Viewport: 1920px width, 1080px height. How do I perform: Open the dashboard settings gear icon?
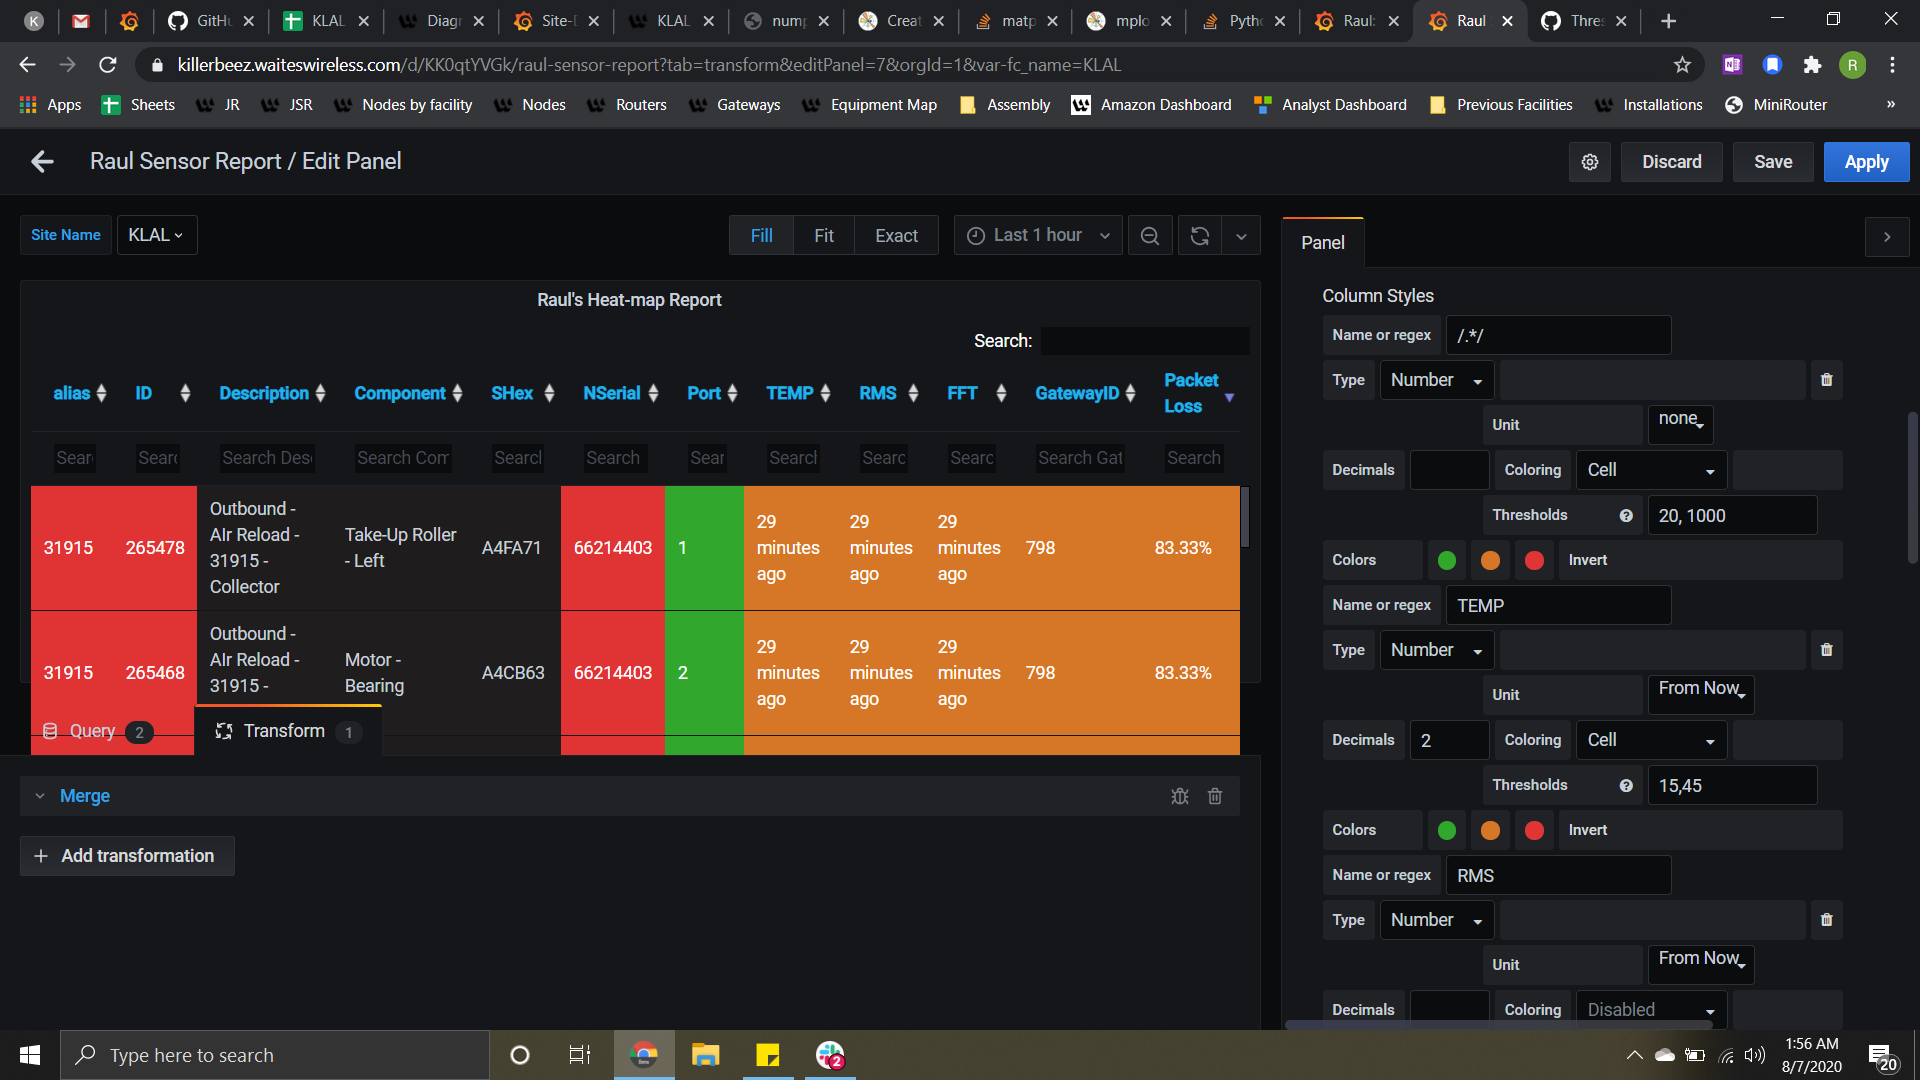1589,161
